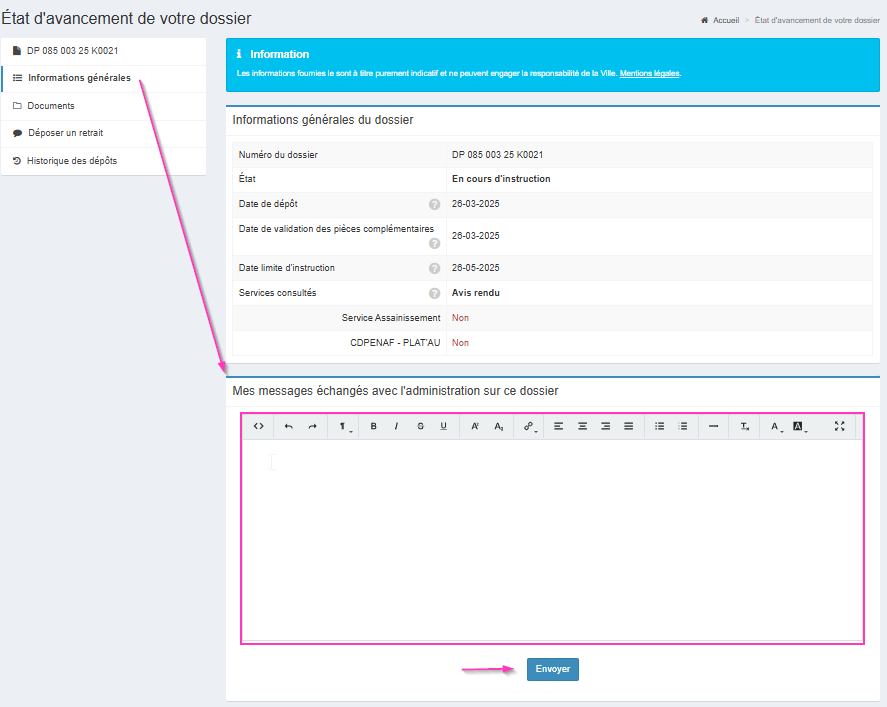Screen dimensions: 887x707
Task: Click the Envoyer button
Action: (x=552, y=669)
